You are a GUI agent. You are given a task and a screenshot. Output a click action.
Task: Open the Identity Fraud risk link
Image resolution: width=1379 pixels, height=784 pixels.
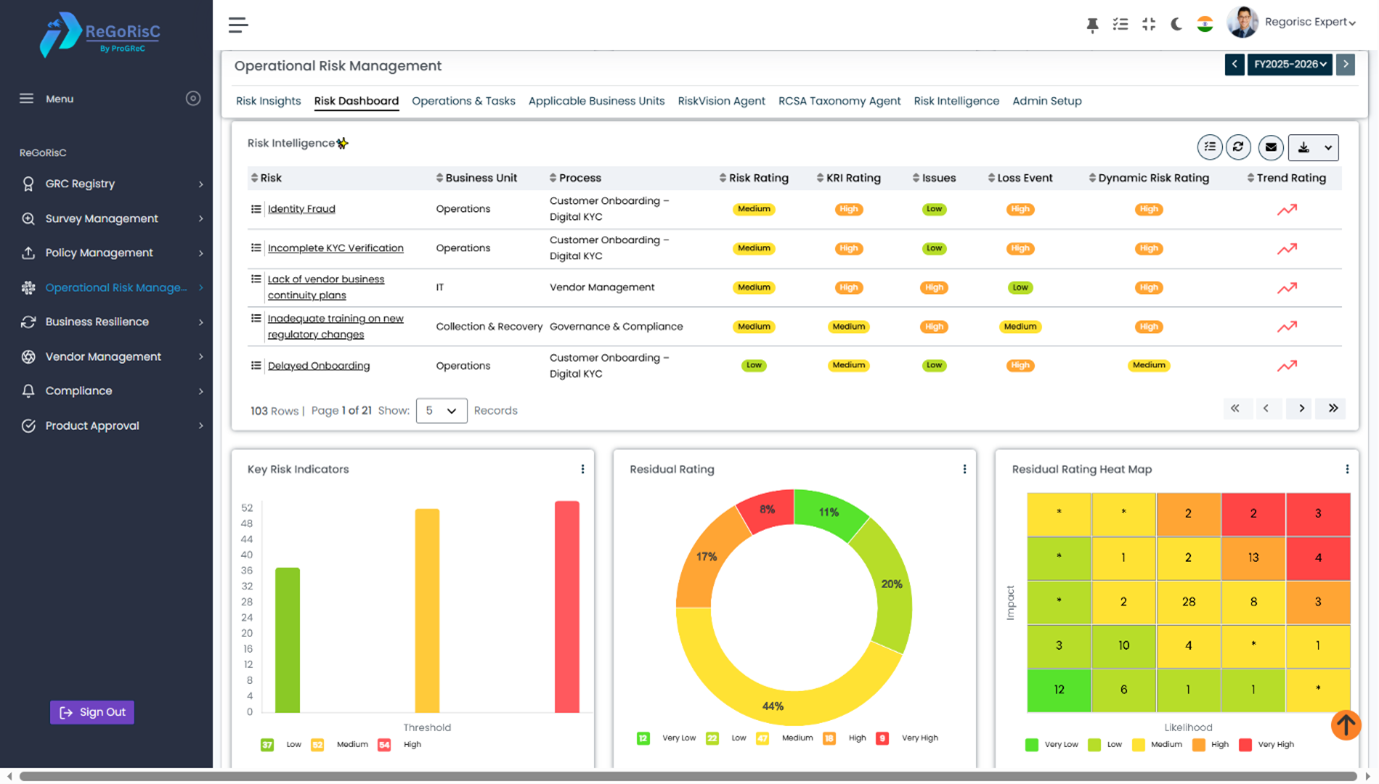pyautogui.click(x=301, y=209)
